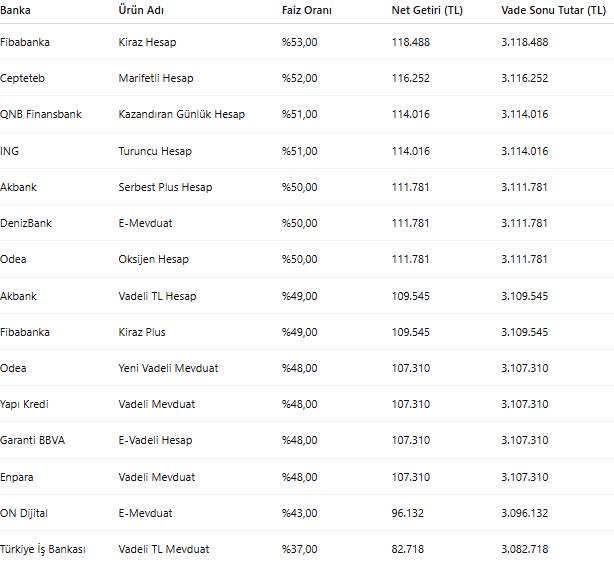Image resolution: width=614 pixels, height=574 pixels.
Task: Click Kazandıran Günlük Hesap product name
Action: (x=182, y=114)
